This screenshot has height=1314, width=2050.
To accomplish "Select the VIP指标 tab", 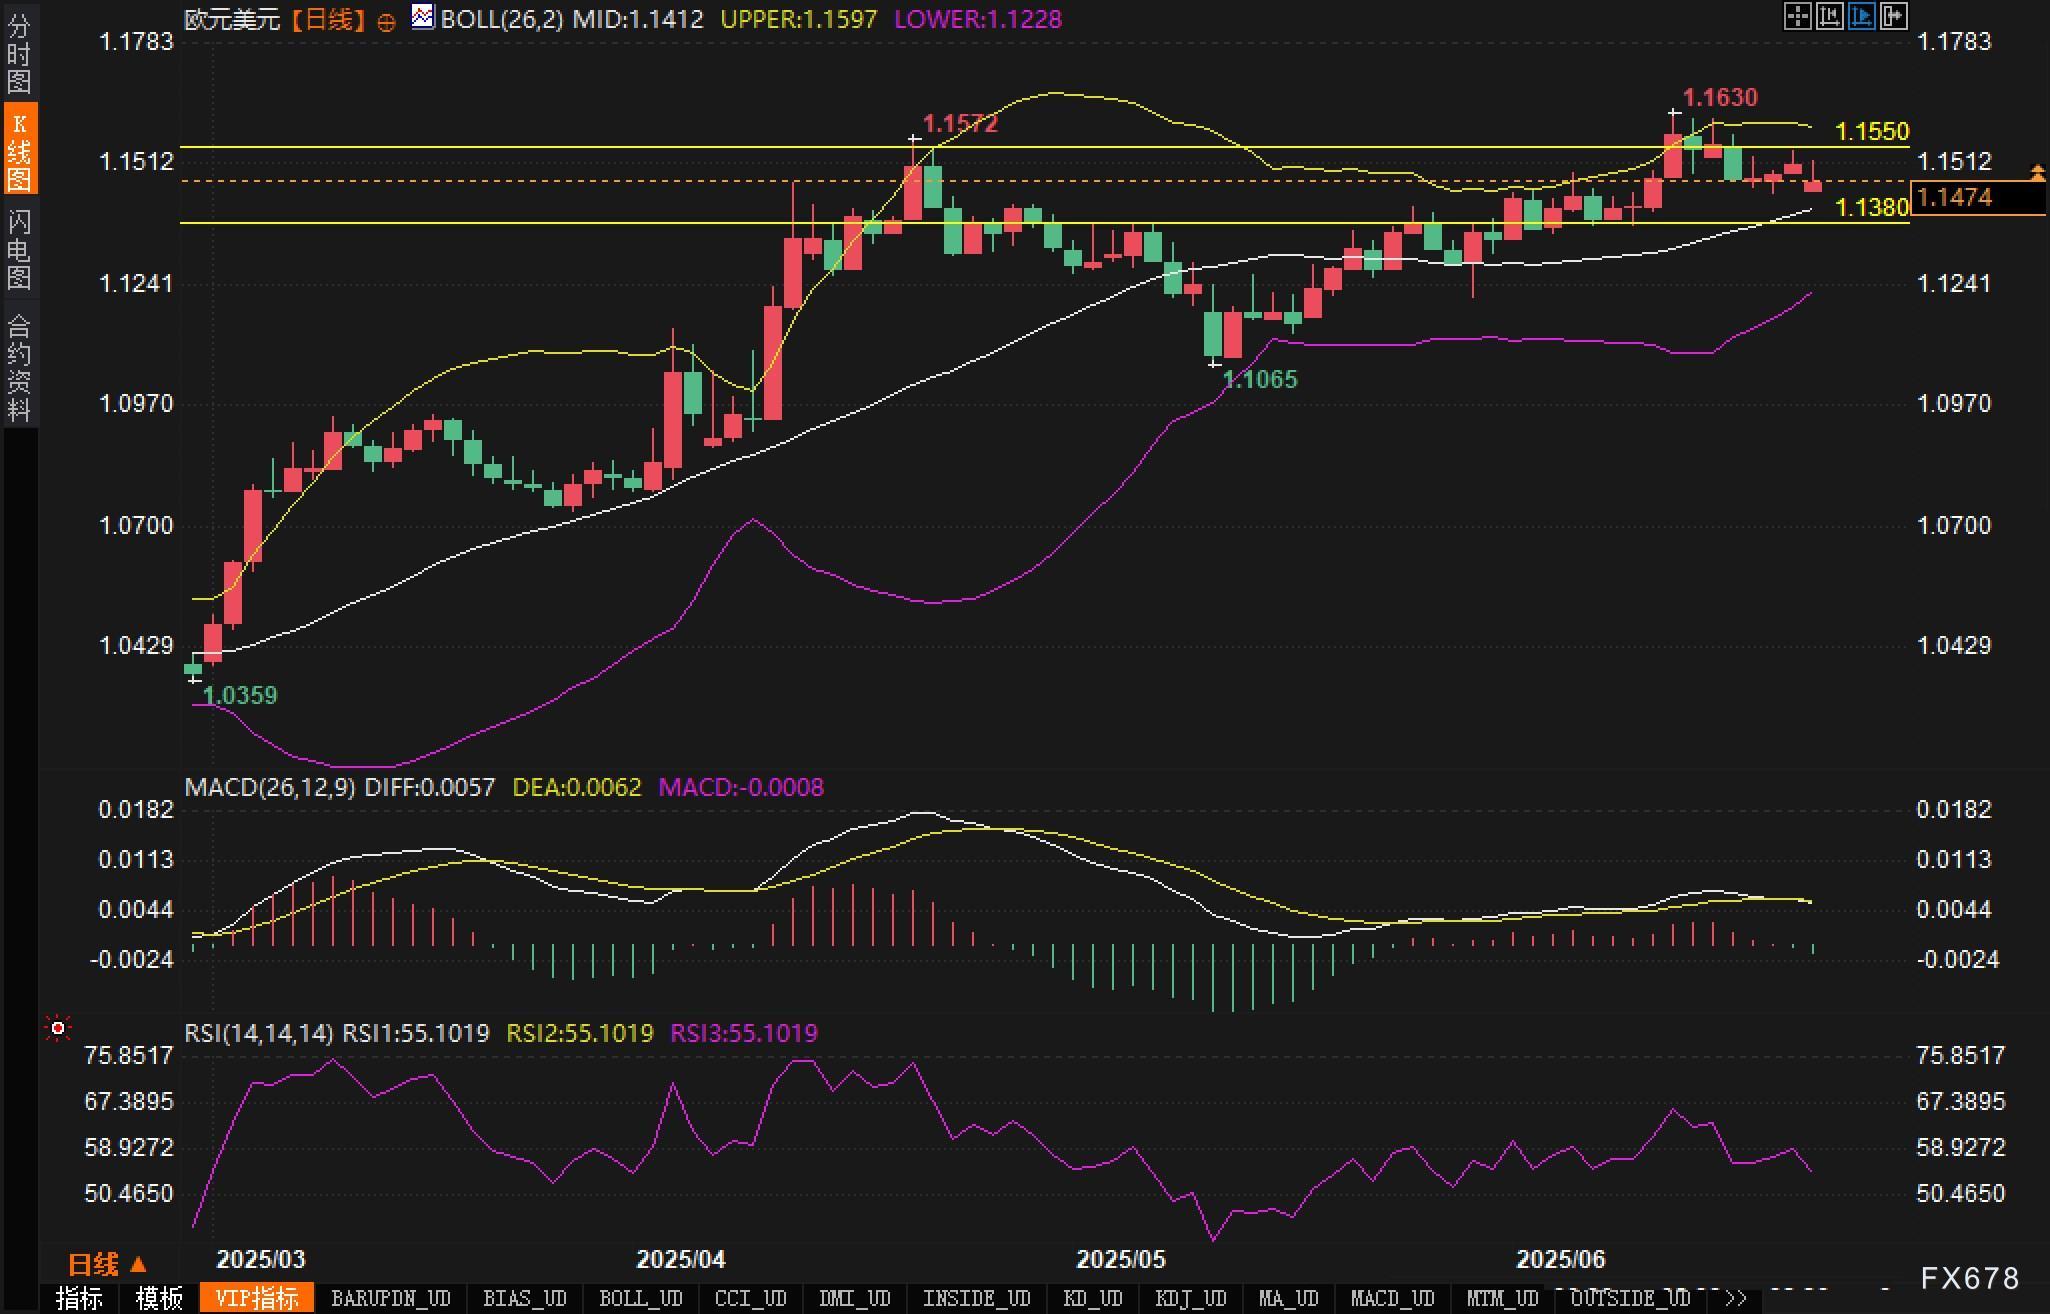I will [x=257, y=1298].
